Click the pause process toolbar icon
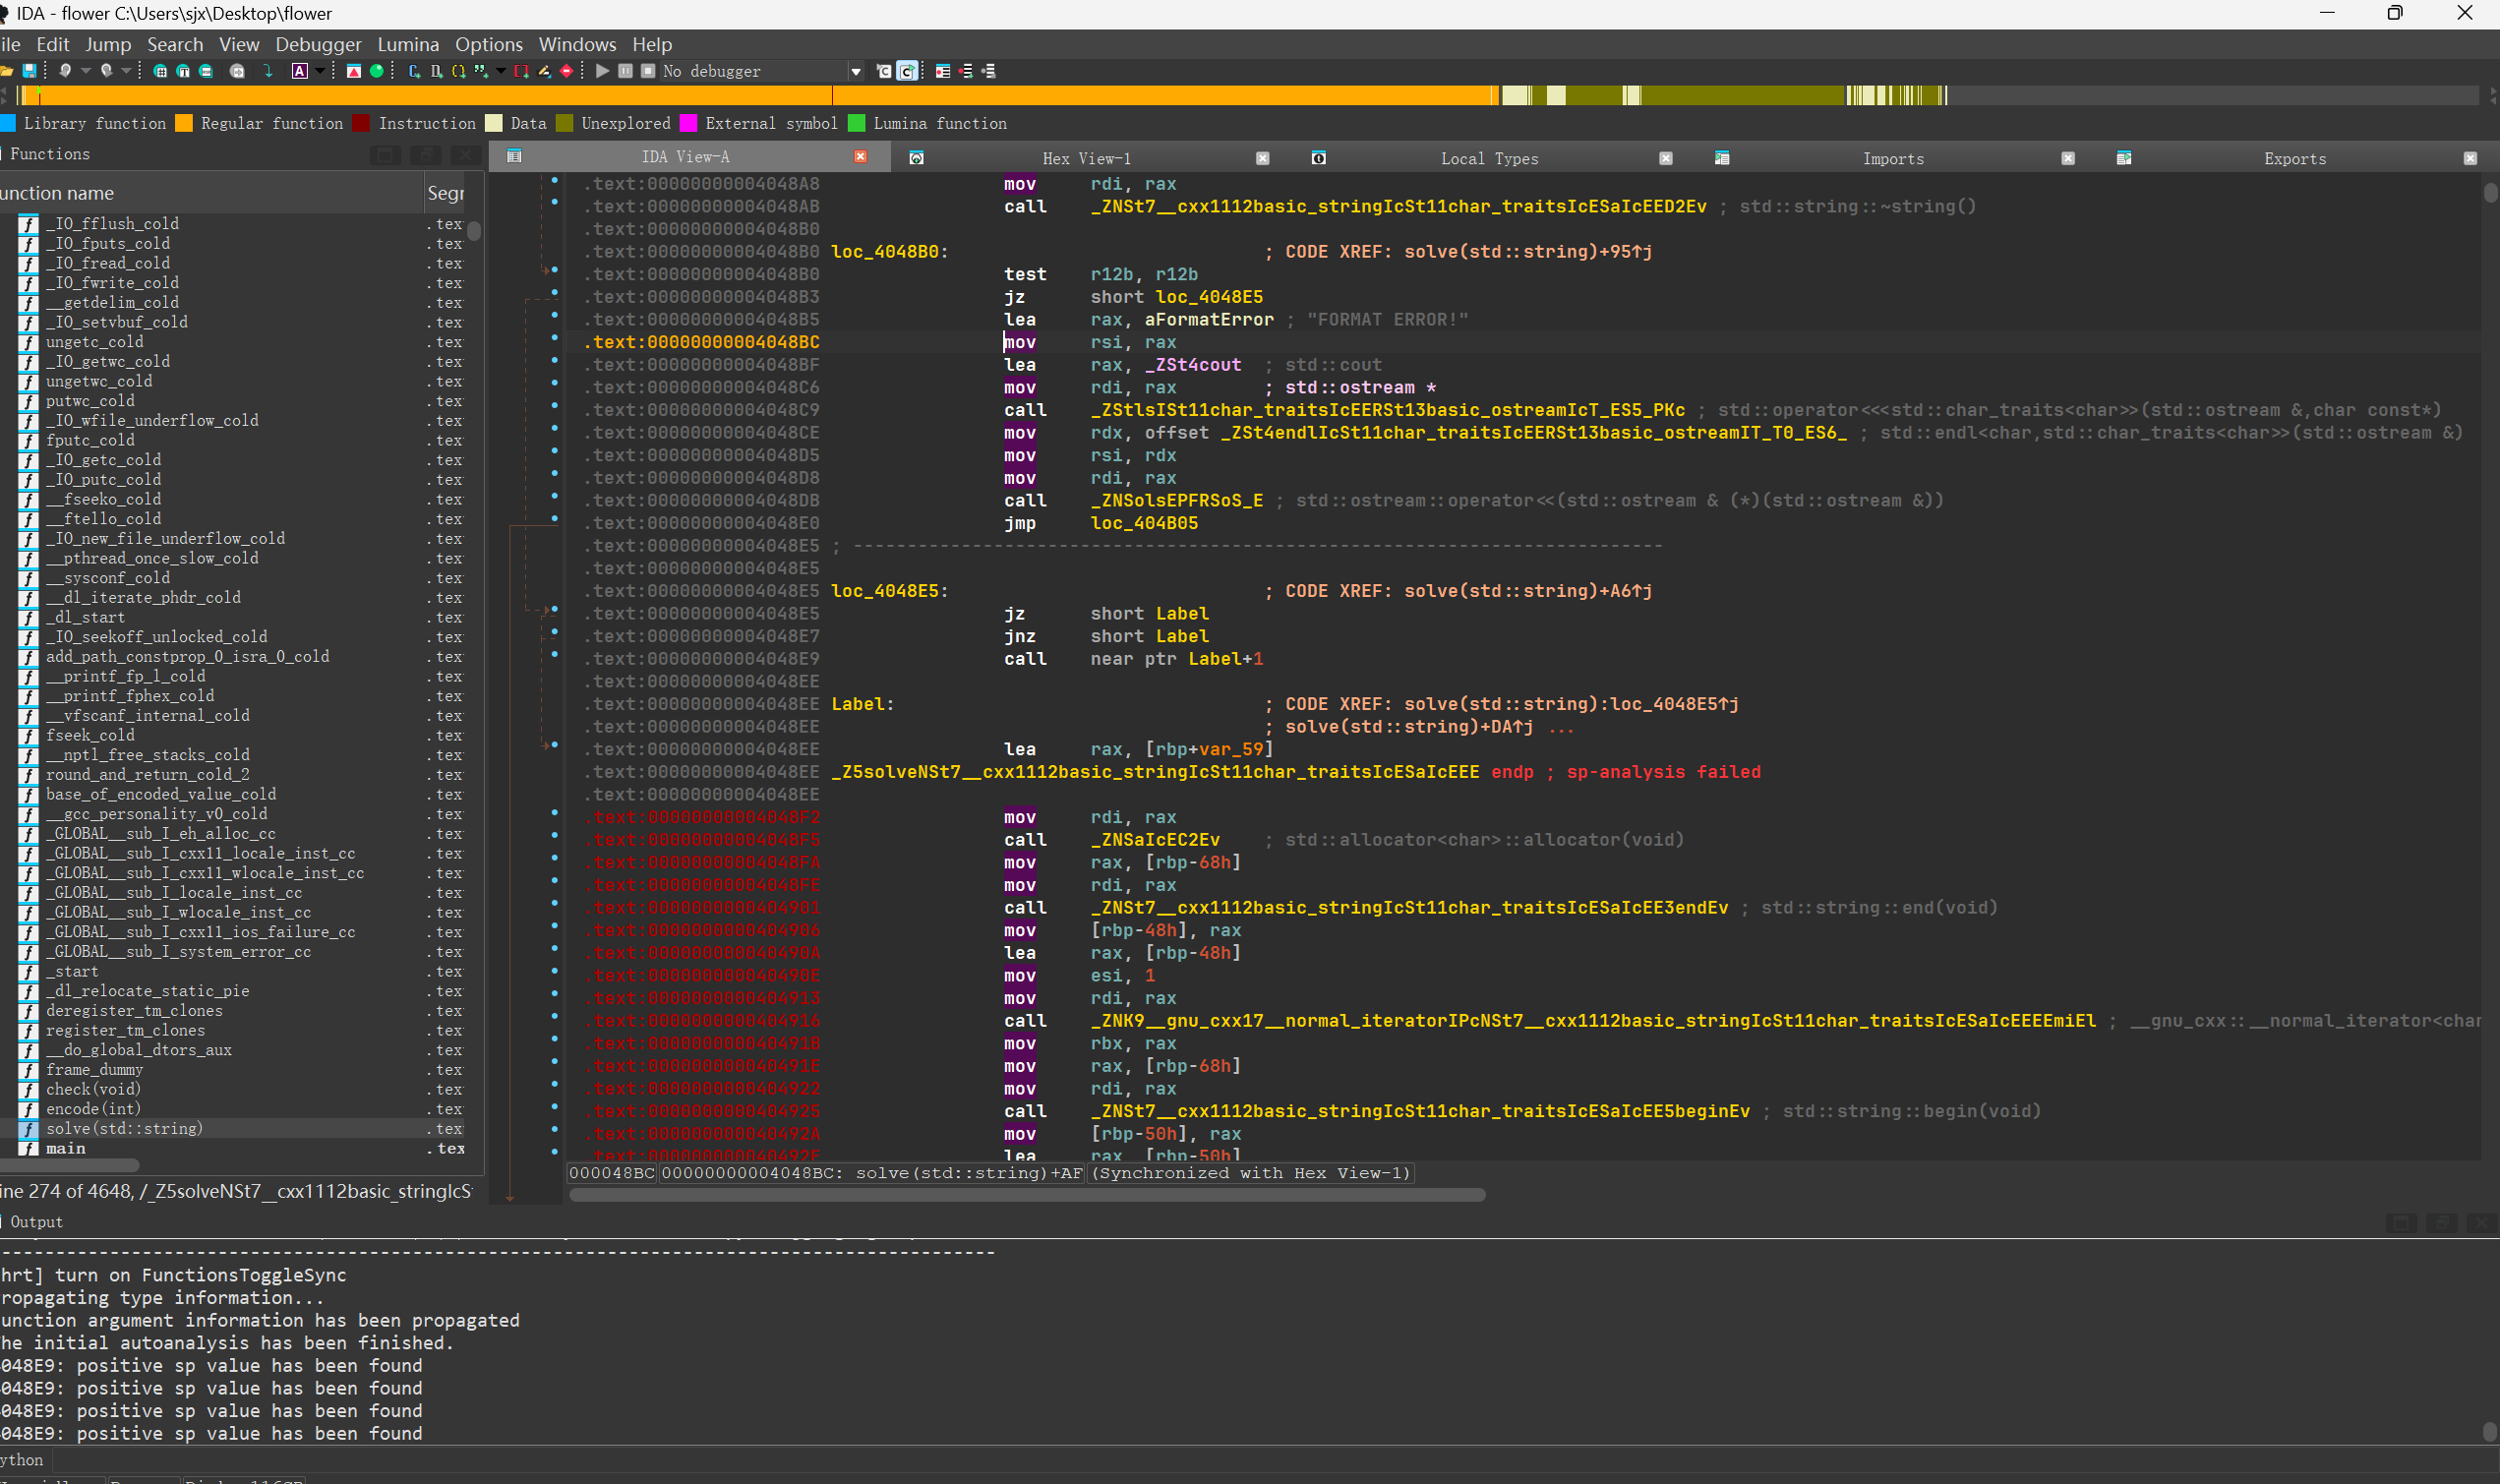This screenshot has width=2500, height=1484. click(626, 71)
